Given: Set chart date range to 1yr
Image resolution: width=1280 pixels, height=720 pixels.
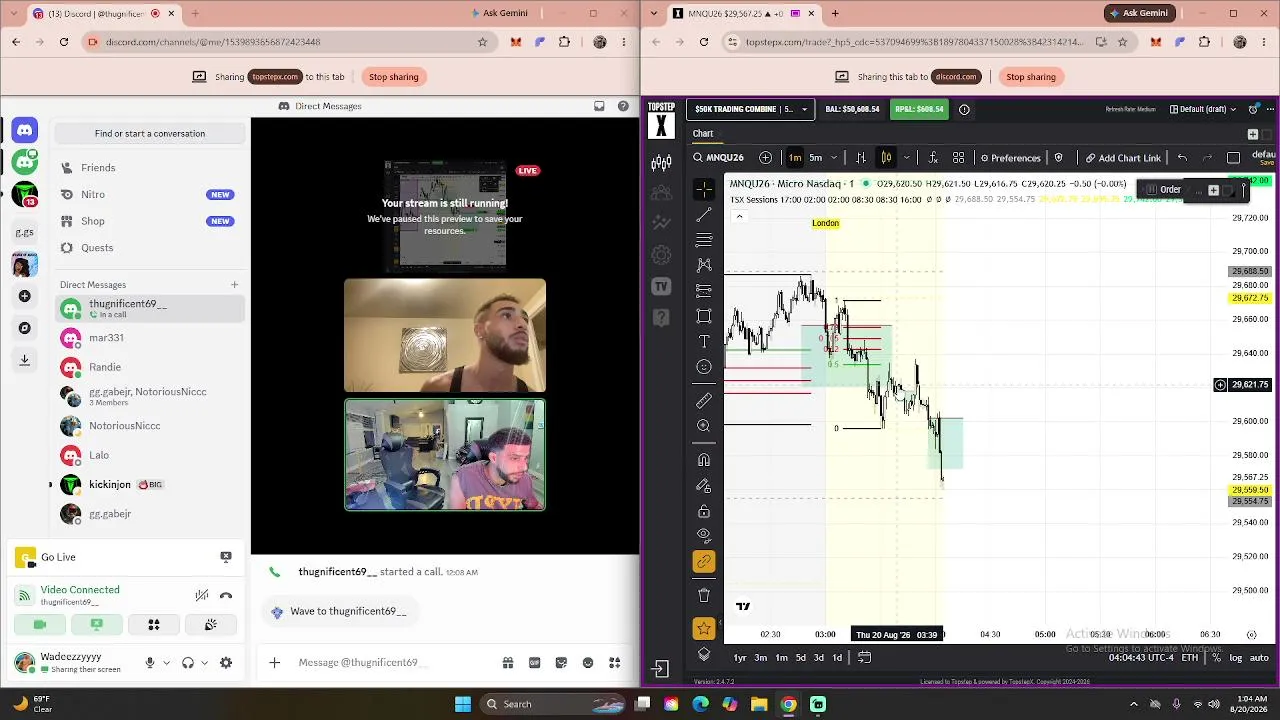Looking at the screenshot, I should point(740,657).
